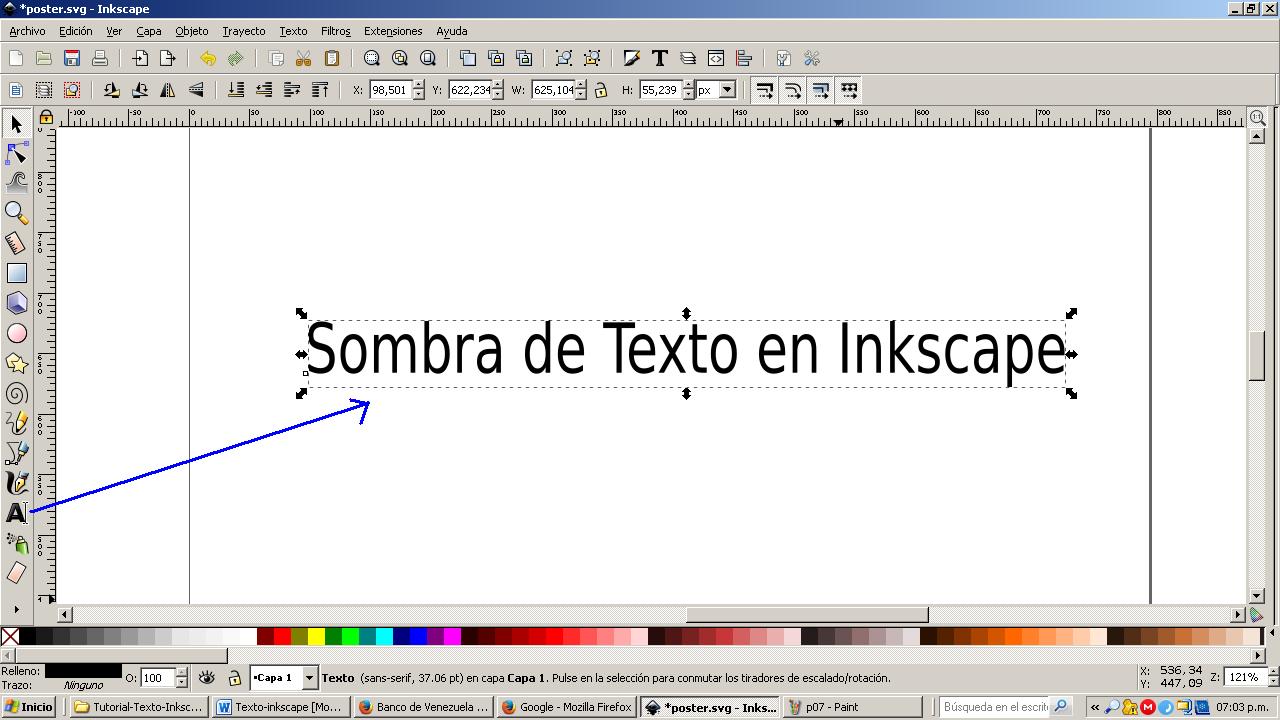Pick the None (X) swatch in the palette

[x=10, y=636]
